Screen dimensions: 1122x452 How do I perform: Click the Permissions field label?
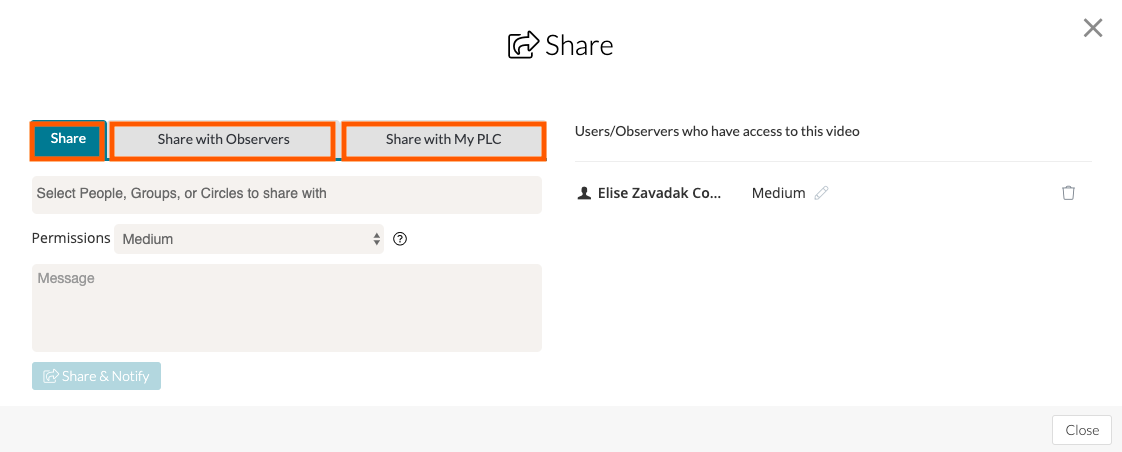point(70,239)
